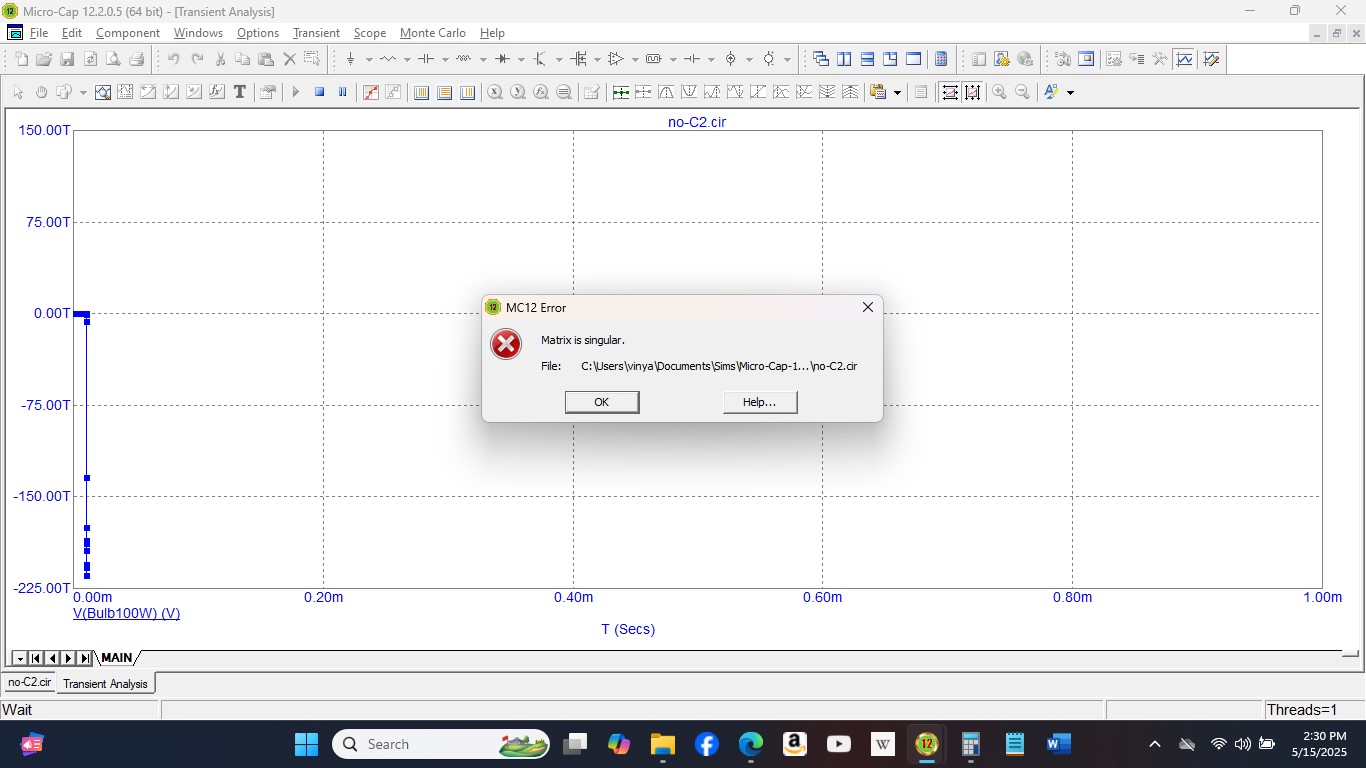Switch to the no-C2.cir tab
The width and height of the screenshot is (1366, 768).
29,682
